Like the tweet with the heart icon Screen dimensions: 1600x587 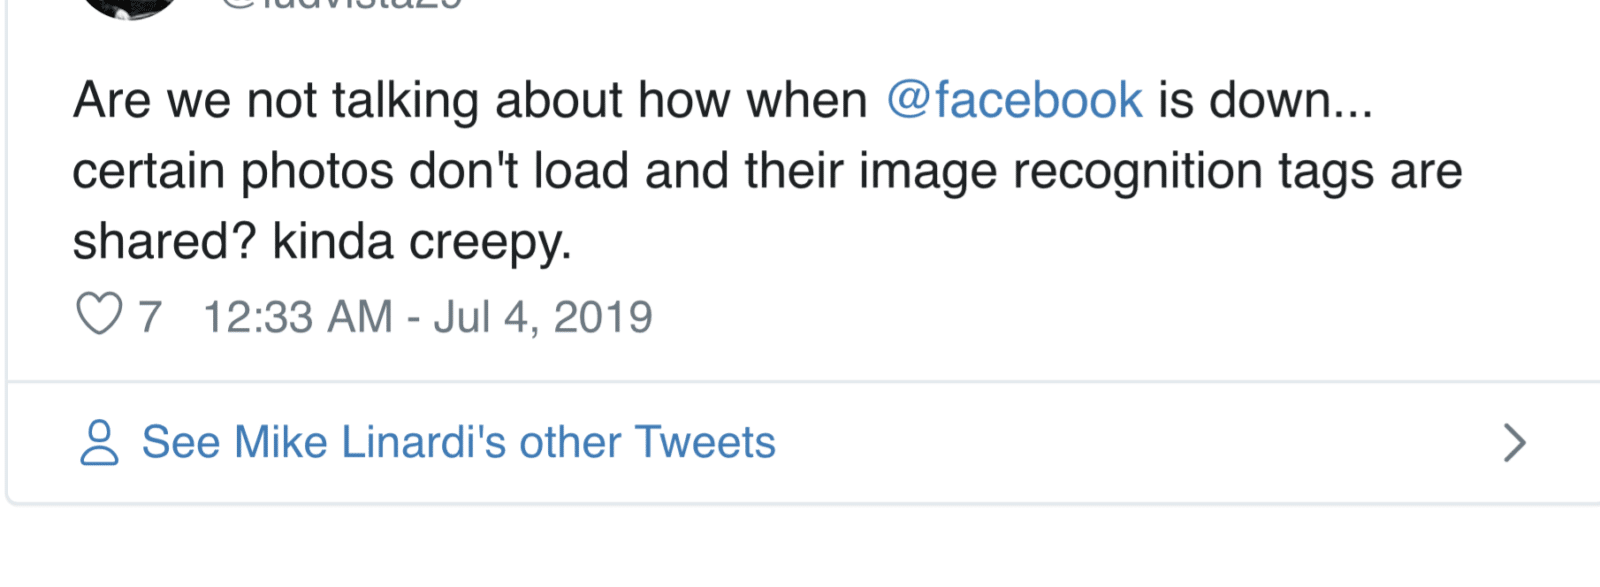coord(99,315)
